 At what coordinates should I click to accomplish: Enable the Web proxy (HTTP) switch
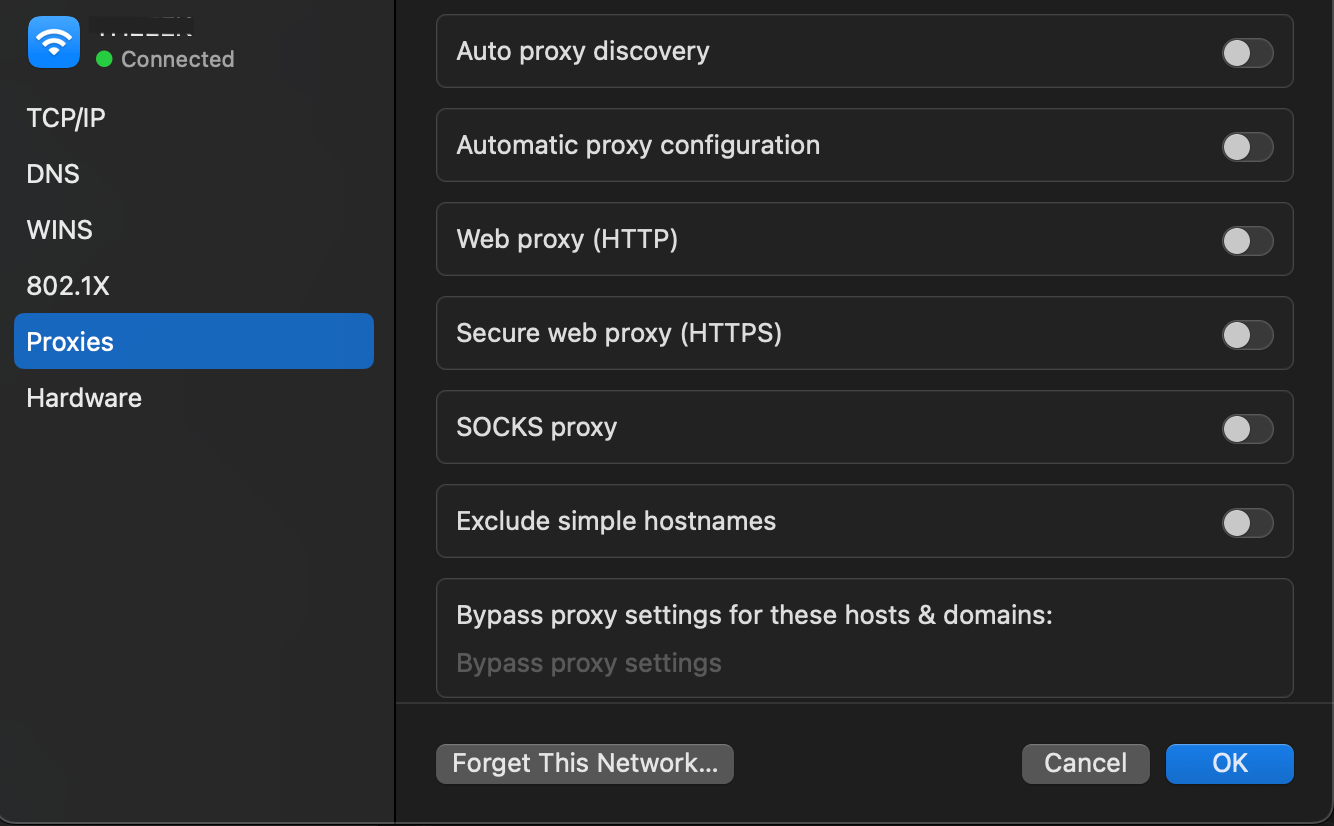(x=1247, y=239)
